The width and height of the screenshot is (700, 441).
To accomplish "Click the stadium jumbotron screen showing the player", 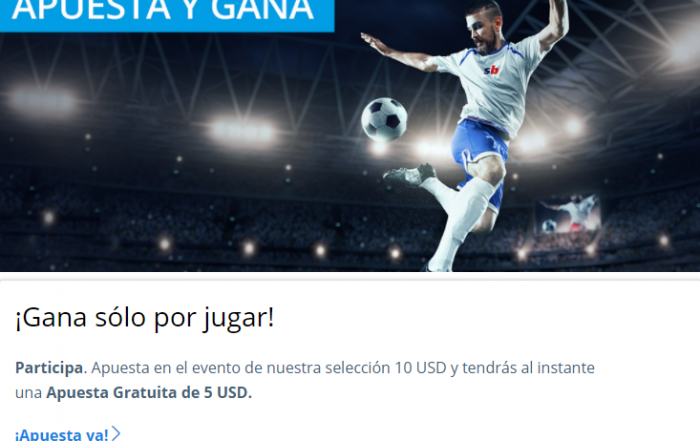I will click(567, 214).
